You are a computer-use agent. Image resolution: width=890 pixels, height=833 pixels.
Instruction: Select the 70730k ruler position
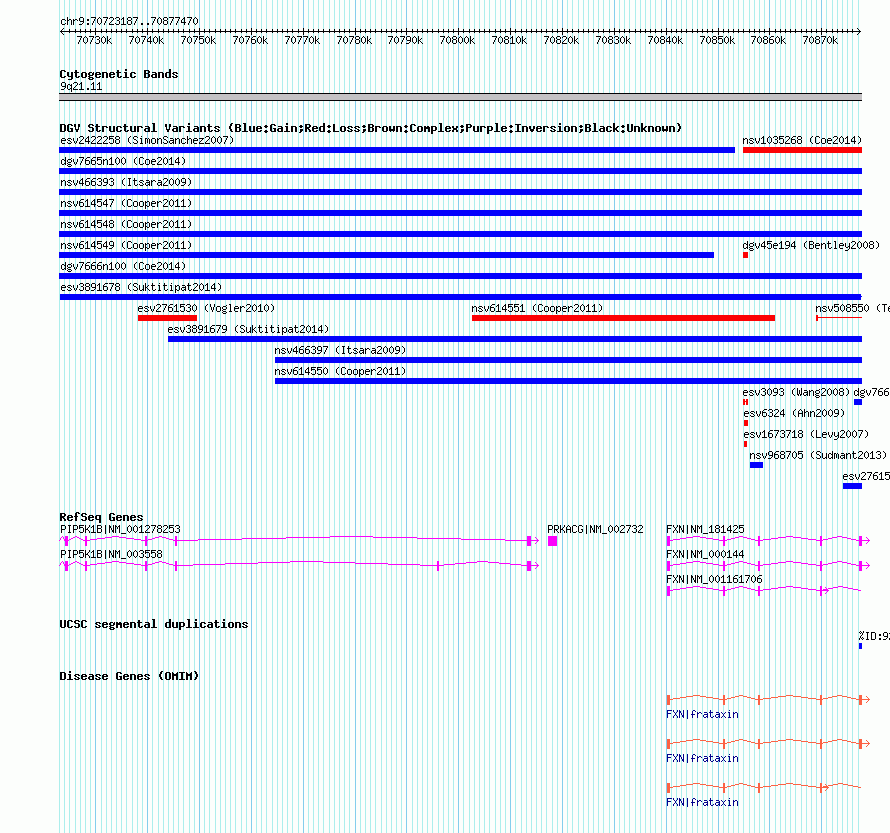coord(94,40)
